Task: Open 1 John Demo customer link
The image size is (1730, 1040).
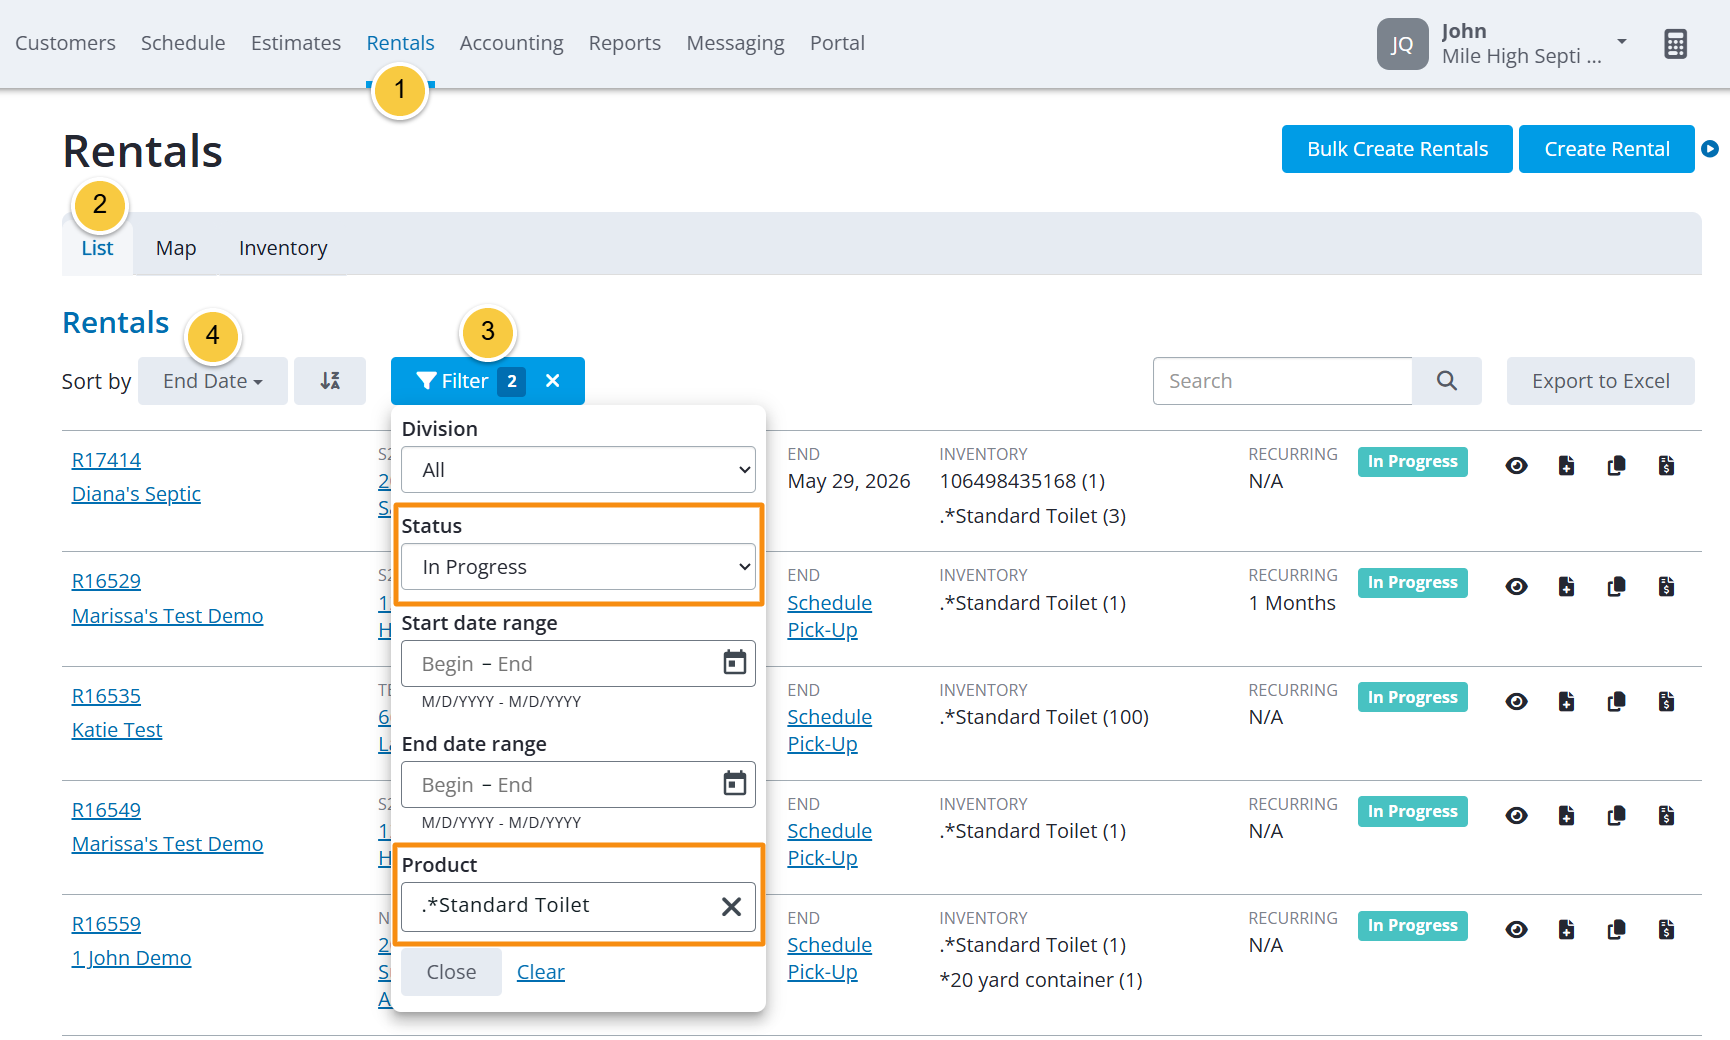Action: tap(131, 958)
